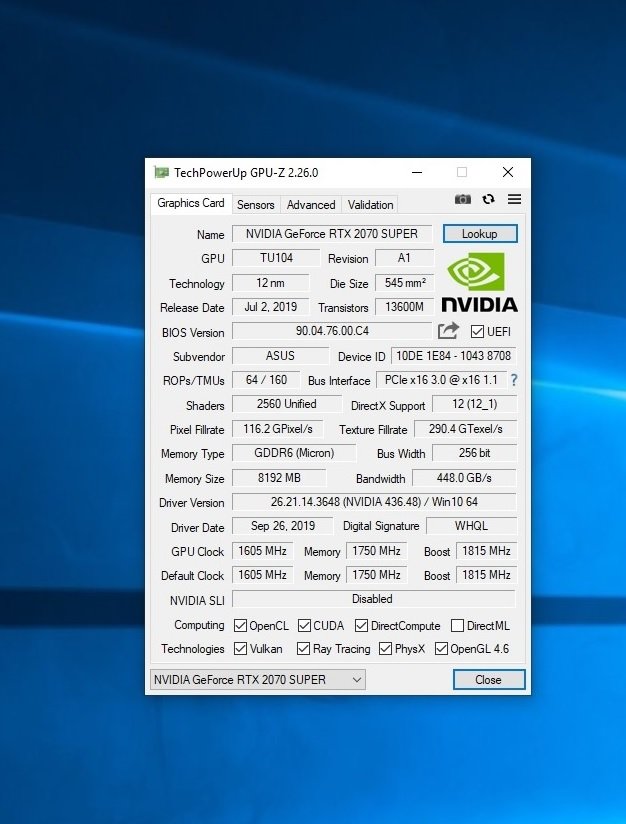Image resolution: width=626 pixels, height=824 pixels.
Task: Click the Bandwidth value 448.0 GB/s
Action: click(464, 478)
